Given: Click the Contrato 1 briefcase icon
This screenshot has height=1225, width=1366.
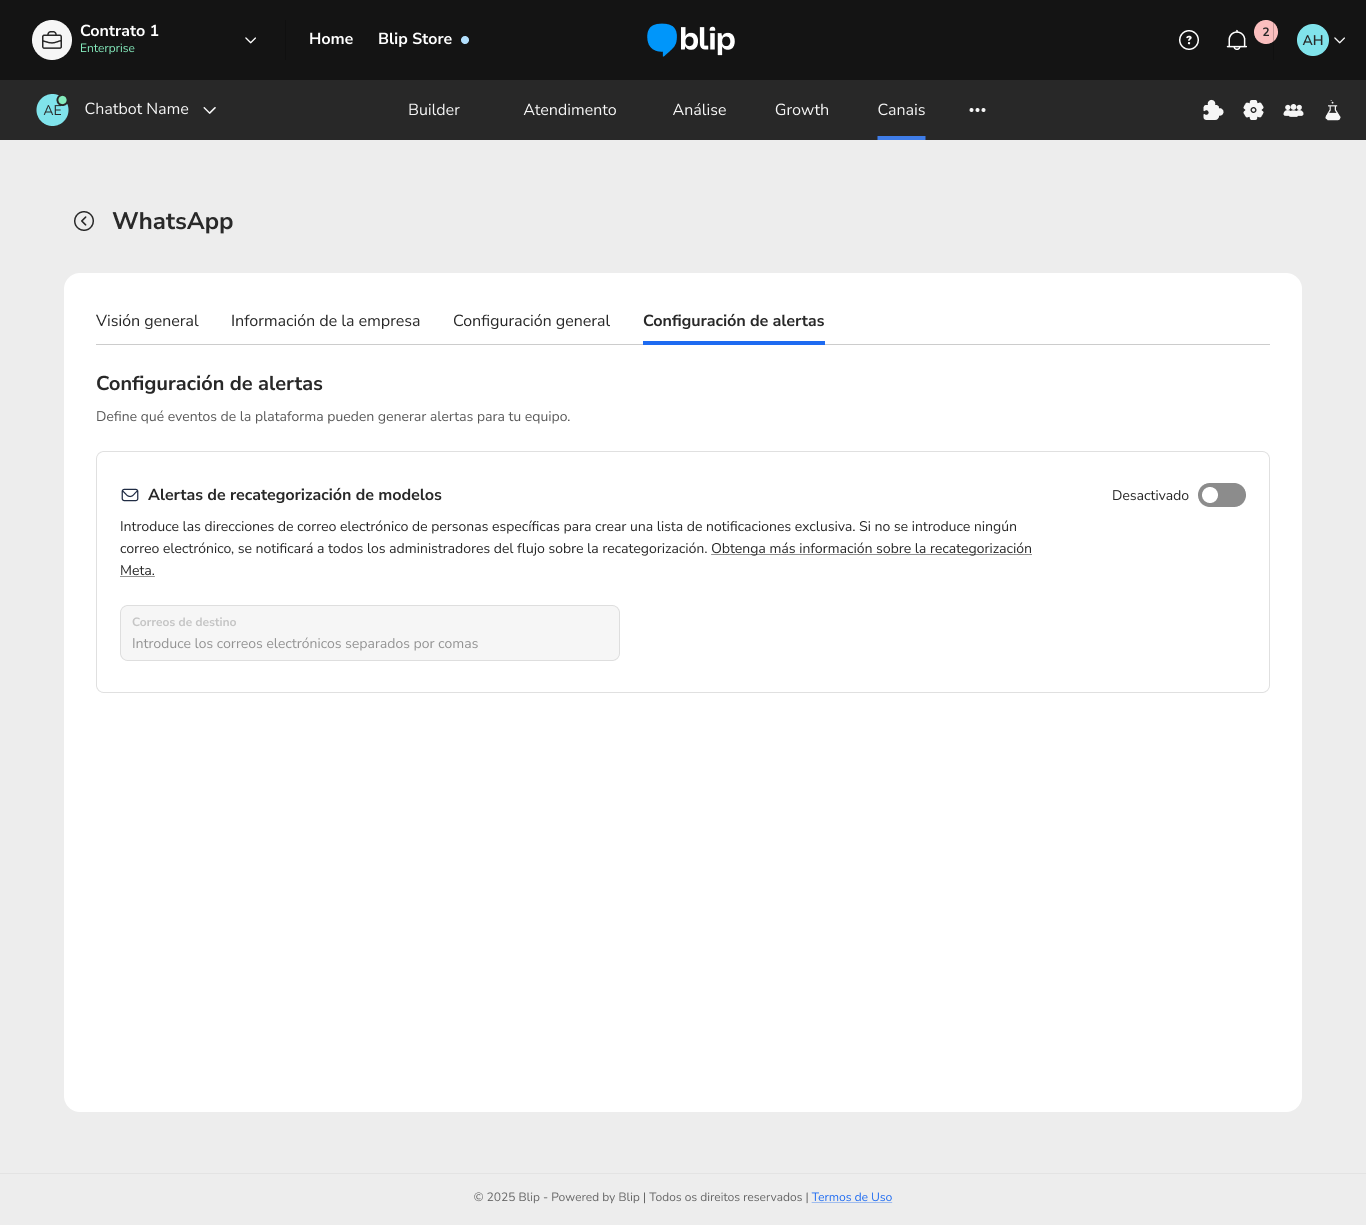Looking at the screenshot, I should (x=52, y=40).
